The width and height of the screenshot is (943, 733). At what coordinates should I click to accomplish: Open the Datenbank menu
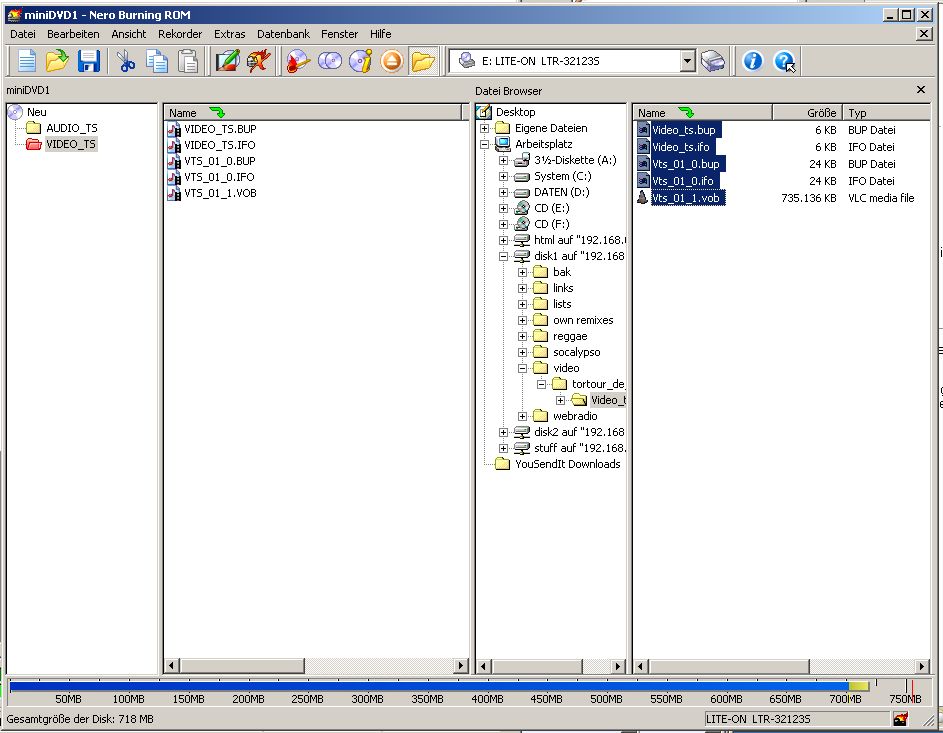(283, 34)
